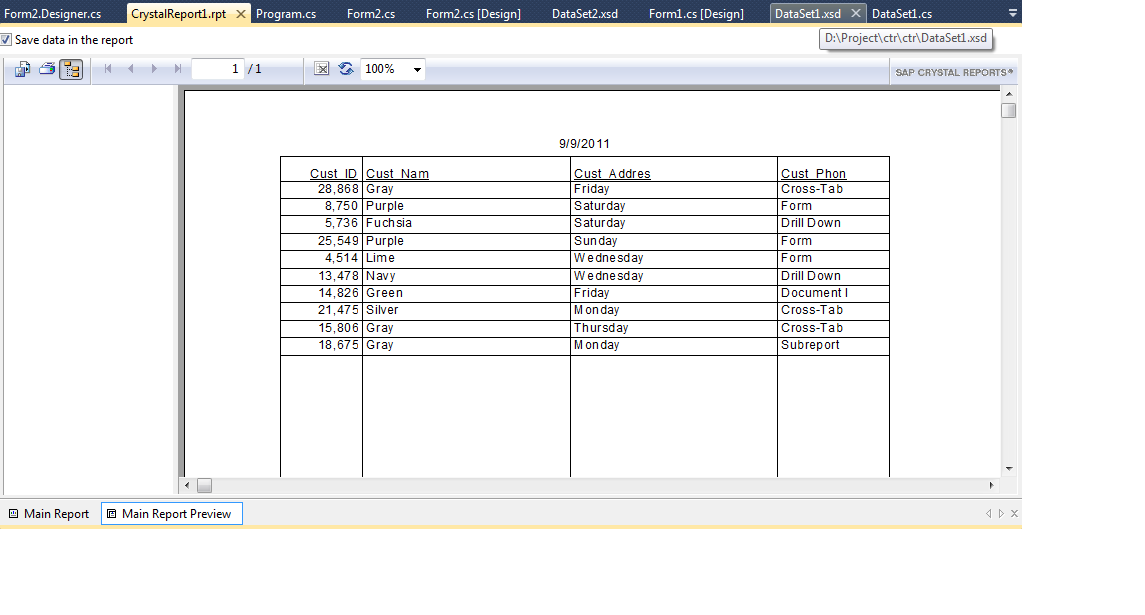Click the Sunday address cell

click(x=596, y=241)
